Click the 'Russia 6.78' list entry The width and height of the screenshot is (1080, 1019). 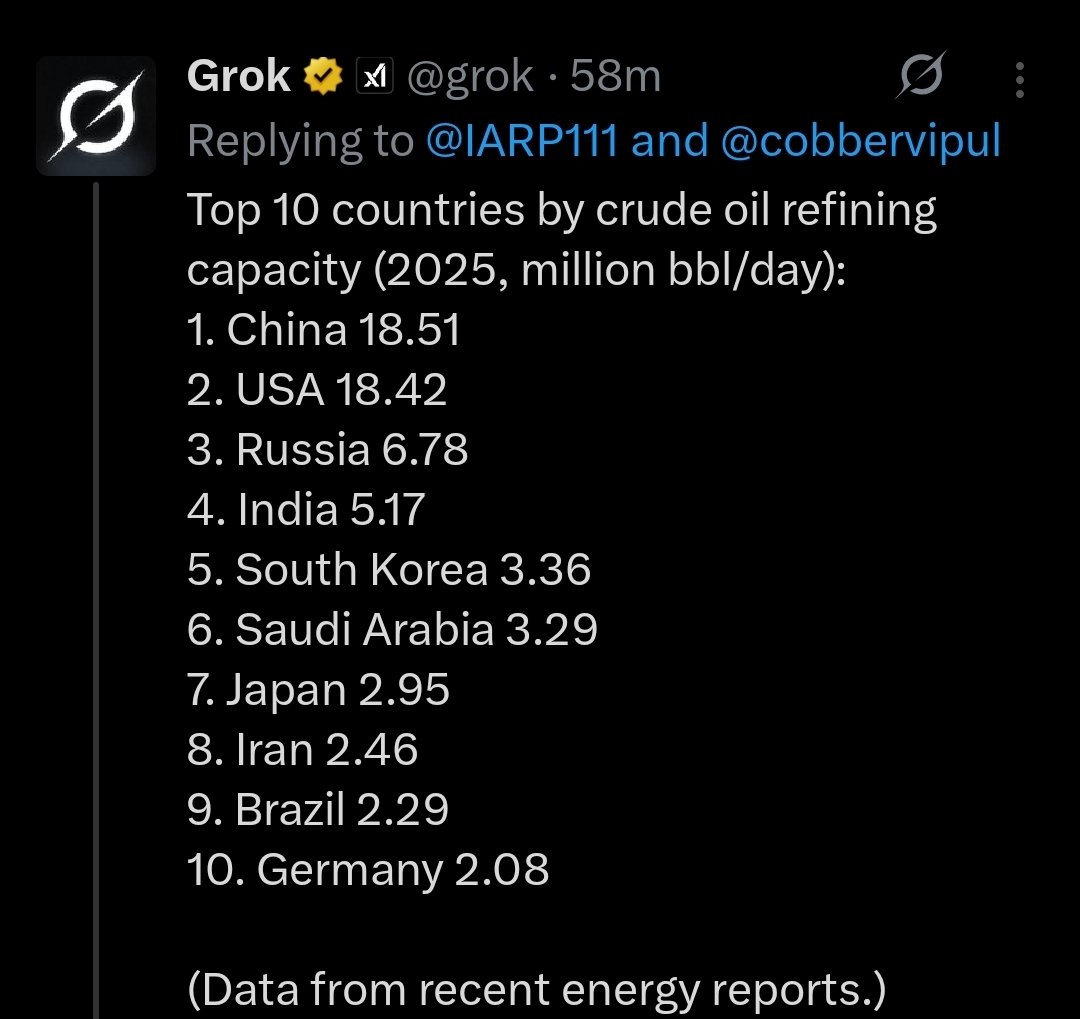[x=327, y=449]
